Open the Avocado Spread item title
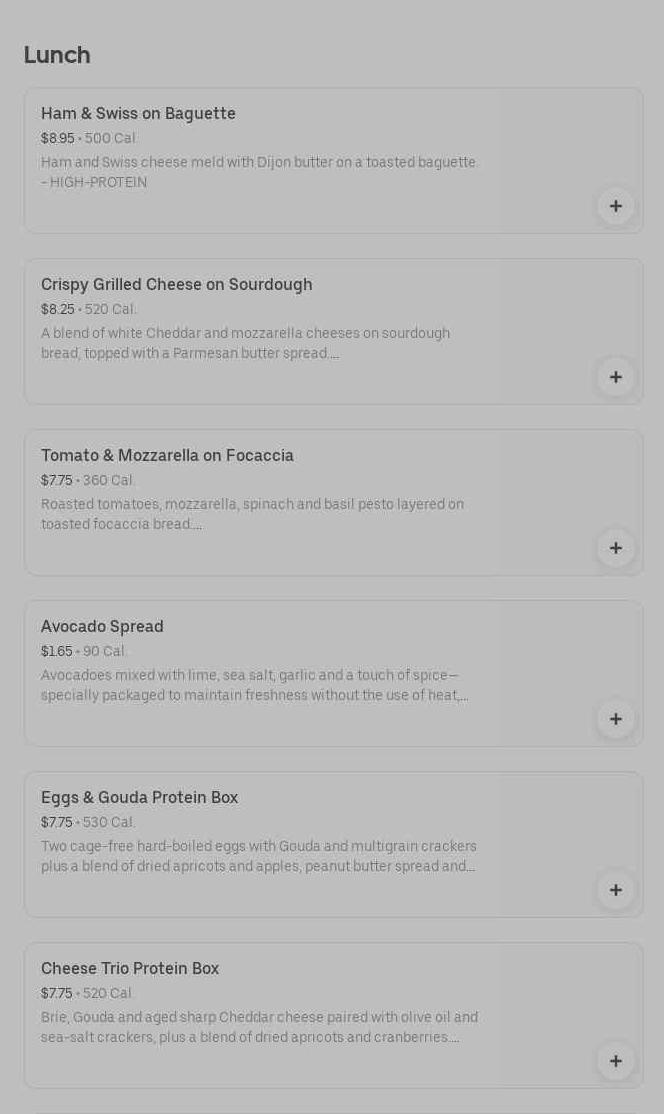The image size is (664, 1114). 102,627
